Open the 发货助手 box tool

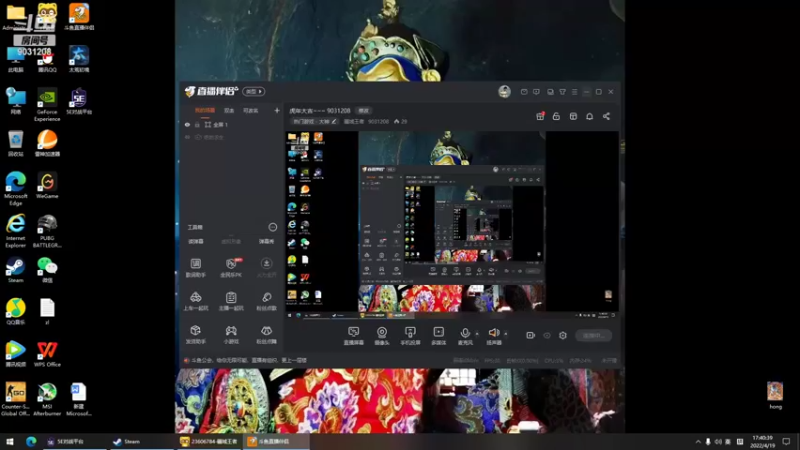pos(195,335)
